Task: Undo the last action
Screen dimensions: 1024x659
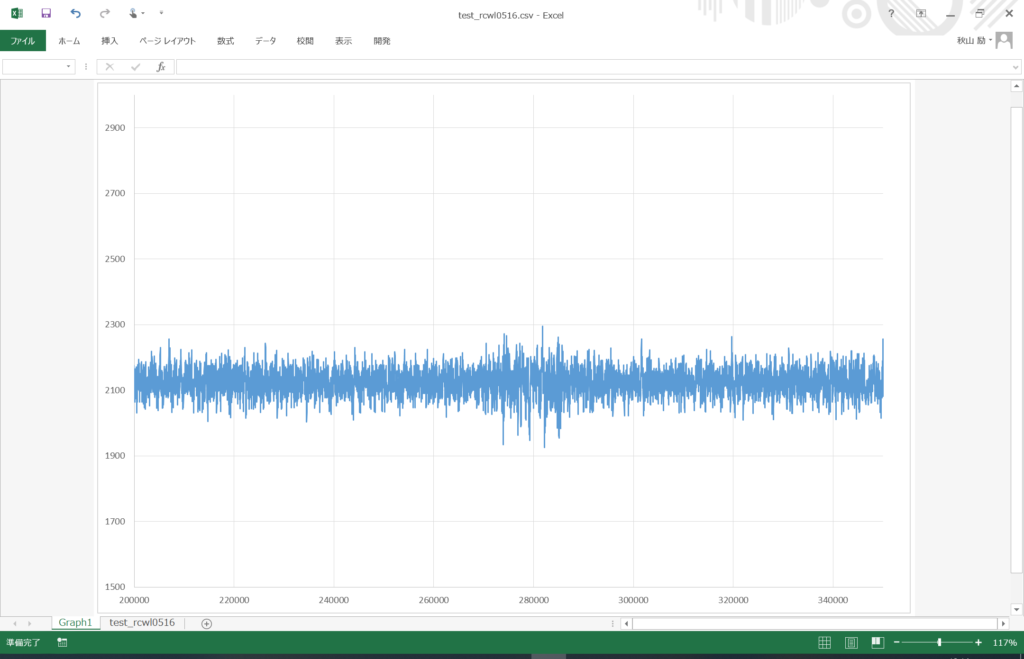Action: coord(75,13)
